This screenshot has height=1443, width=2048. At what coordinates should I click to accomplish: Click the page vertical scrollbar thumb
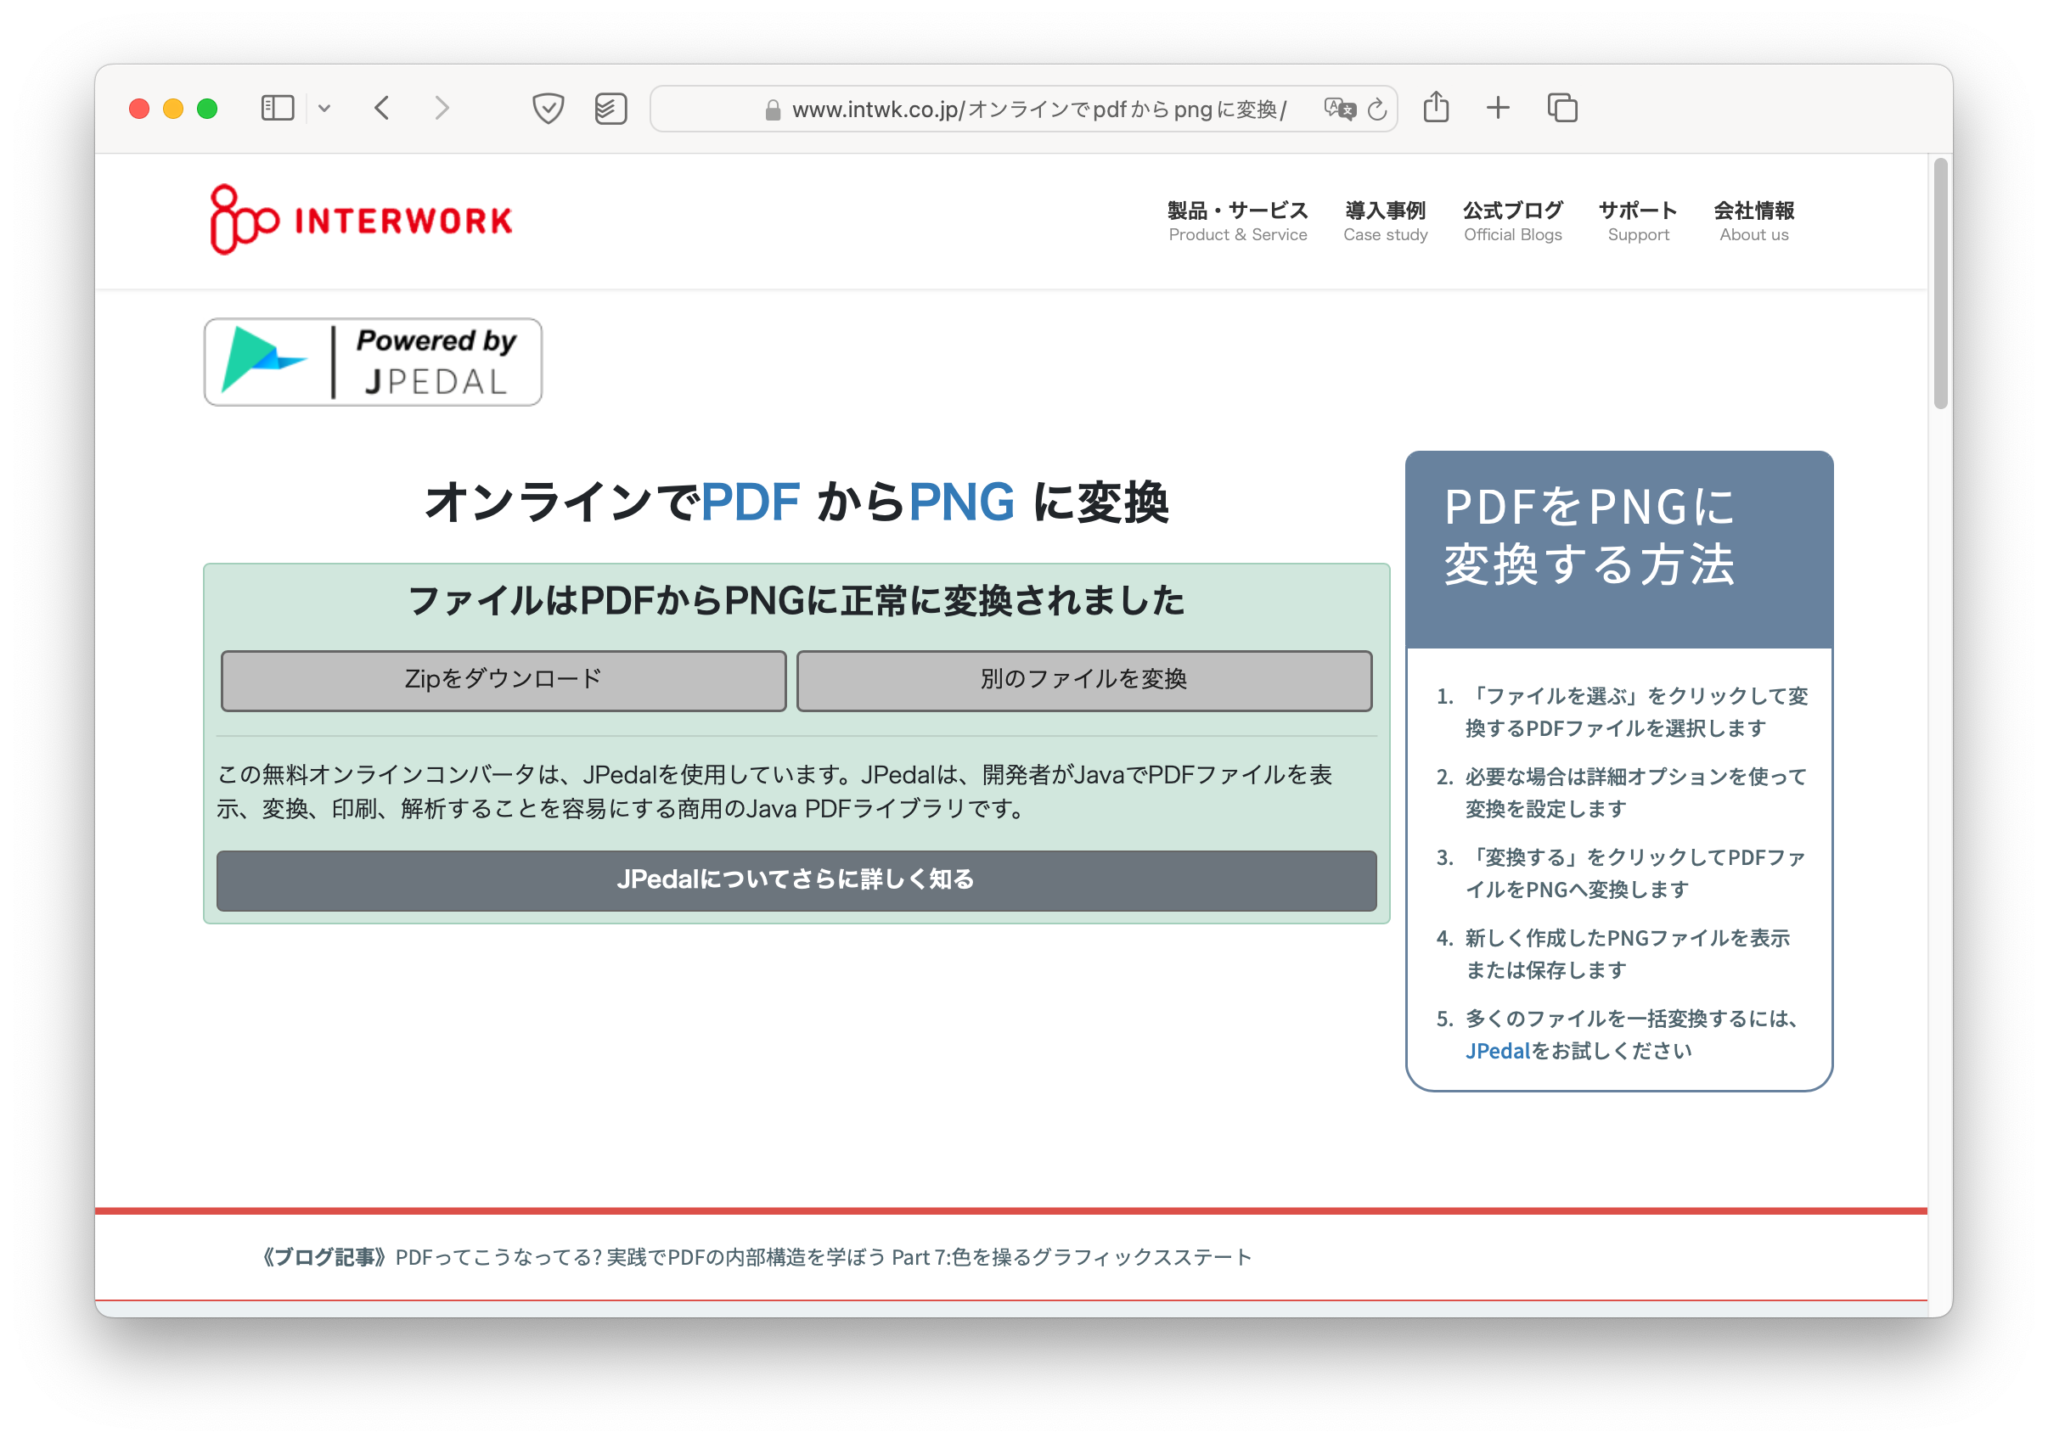(x=1940, y=283)
